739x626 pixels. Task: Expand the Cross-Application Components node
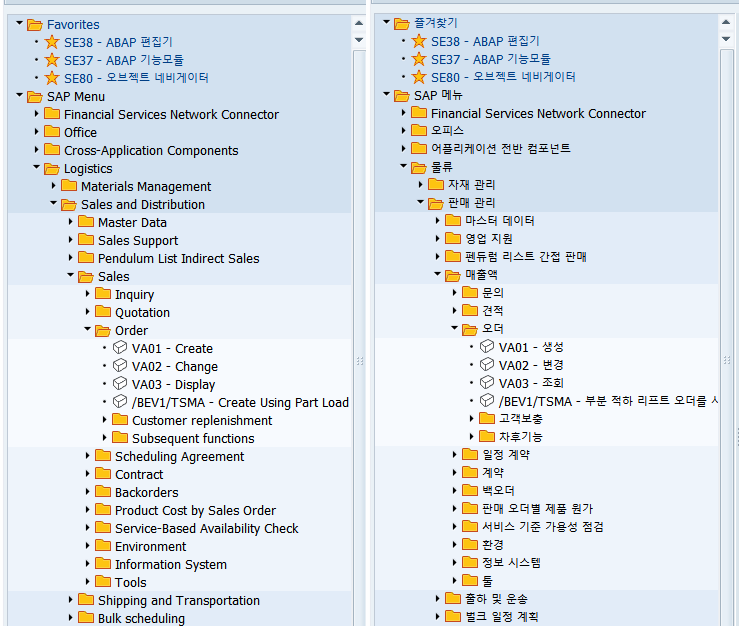36,149
